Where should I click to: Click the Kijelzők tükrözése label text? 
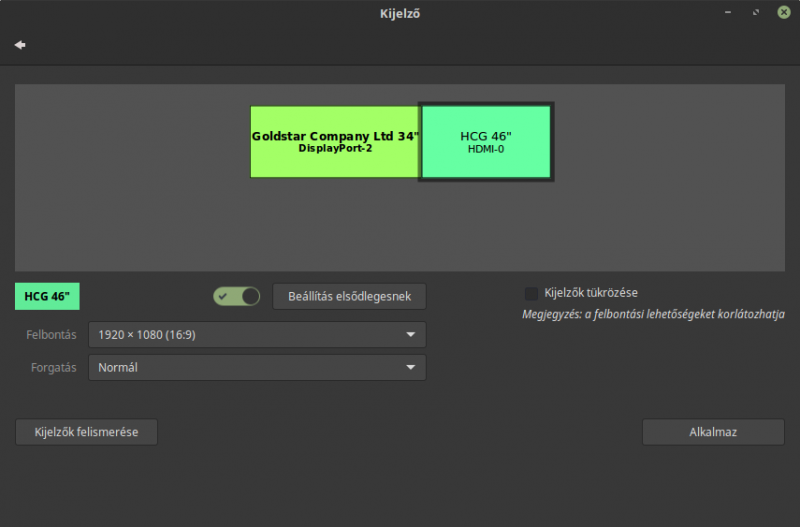590,293
